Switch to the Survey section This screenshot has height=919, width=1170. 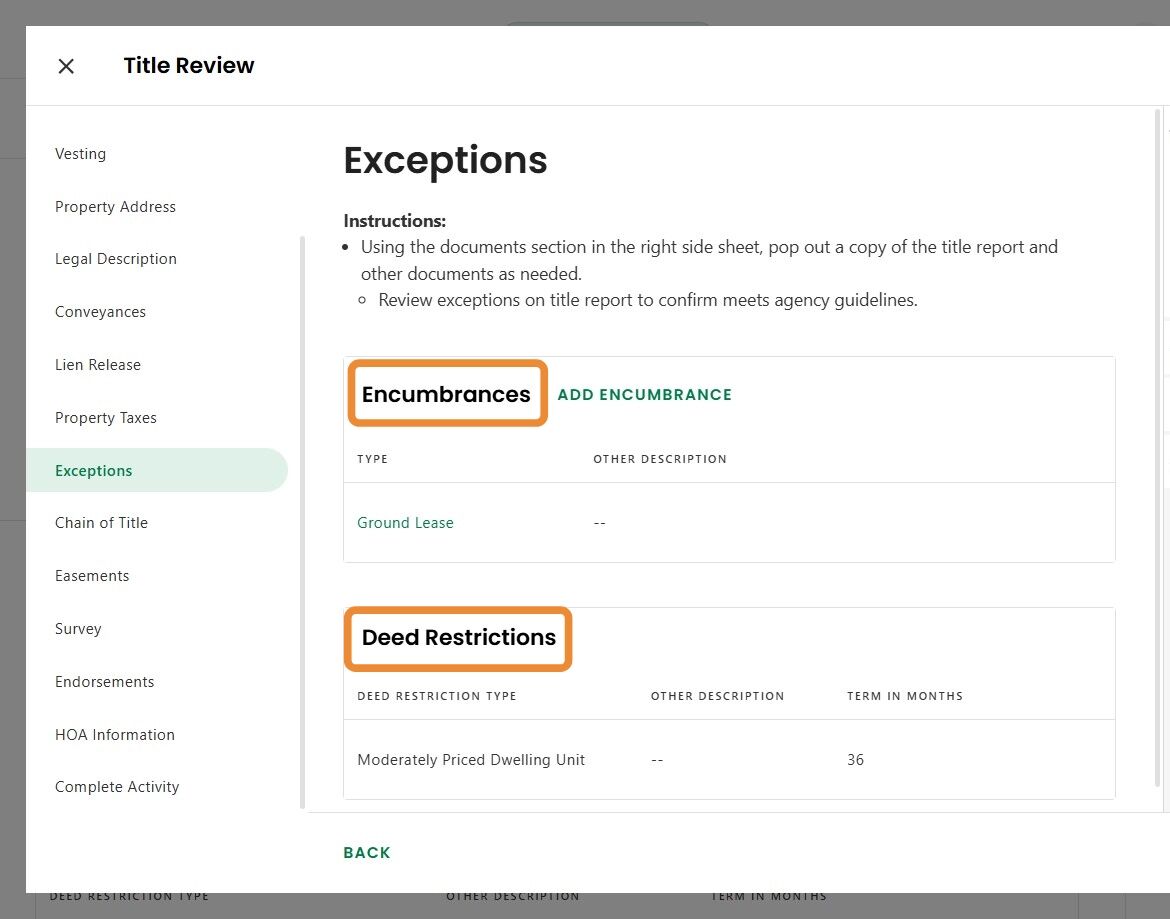pyautogui.click(x=78, y=629)
